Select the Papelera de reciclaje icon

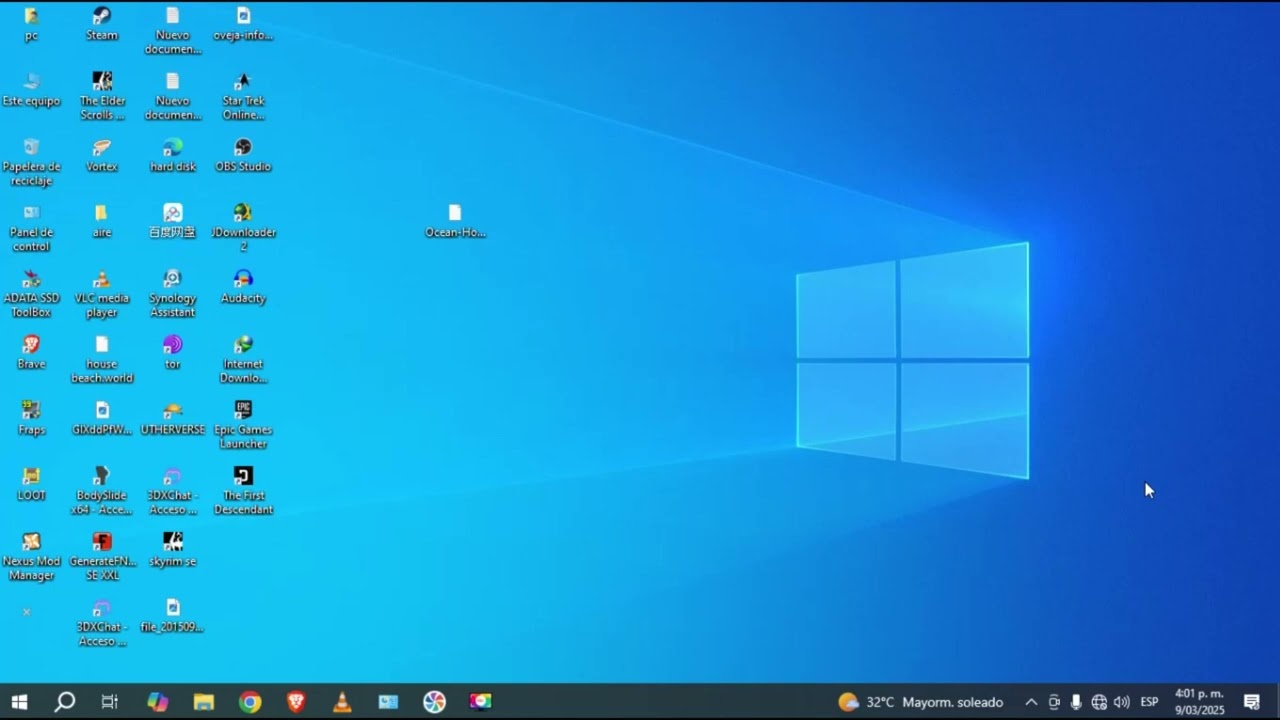tap(31, 162)
